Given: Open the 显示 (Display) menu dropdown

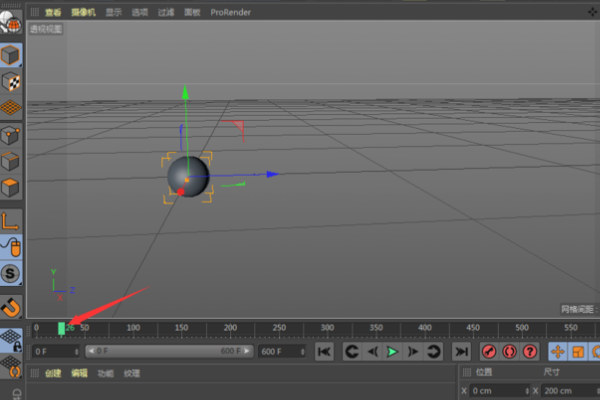Looking at the screenshot, I should 113,12.
